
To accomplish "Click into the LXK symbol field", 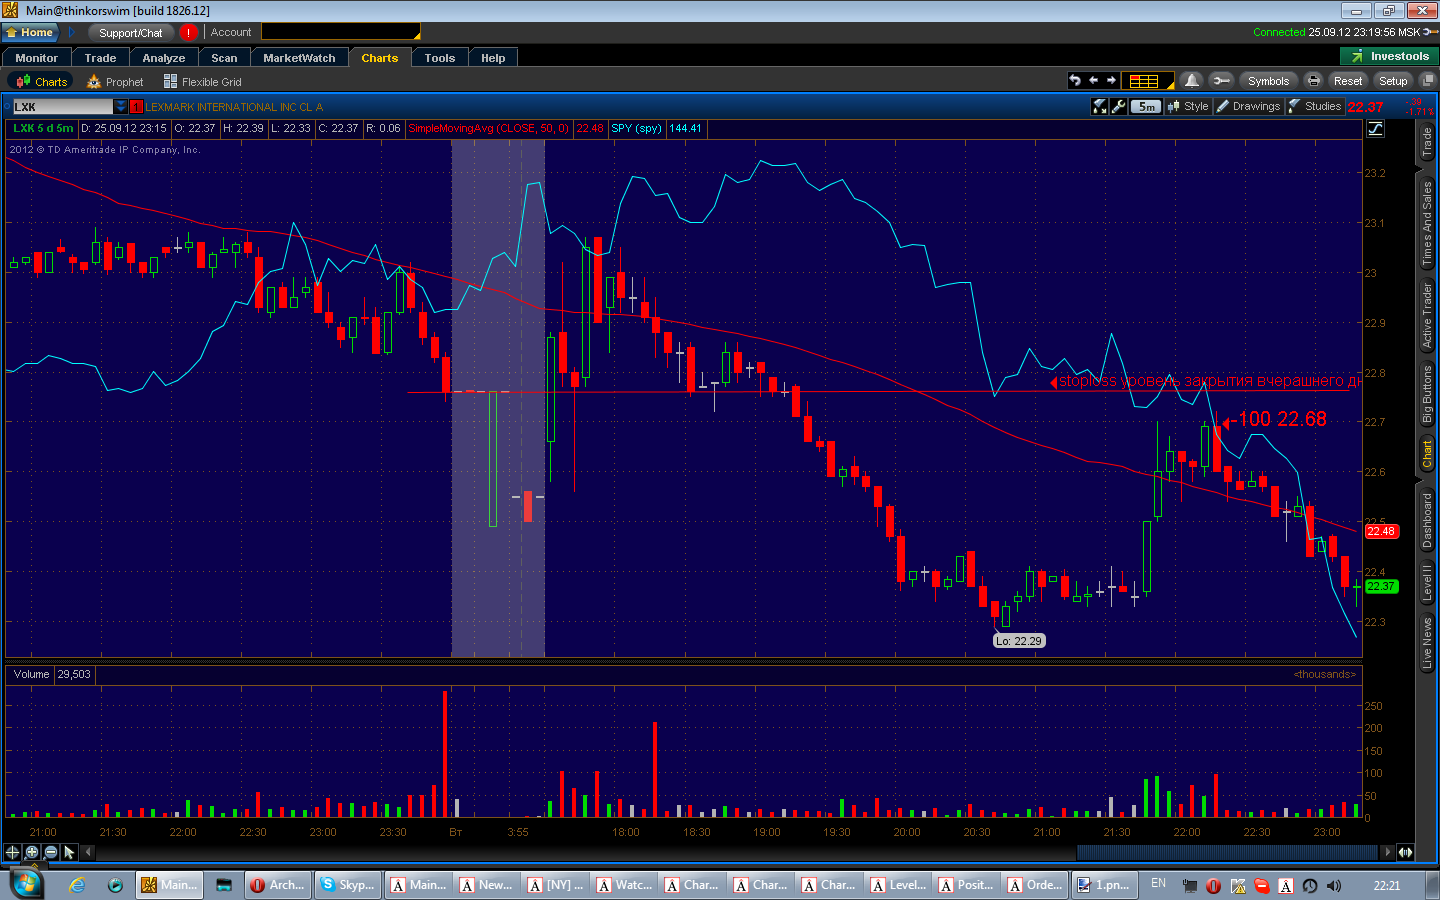I will [x=62, y=106].
